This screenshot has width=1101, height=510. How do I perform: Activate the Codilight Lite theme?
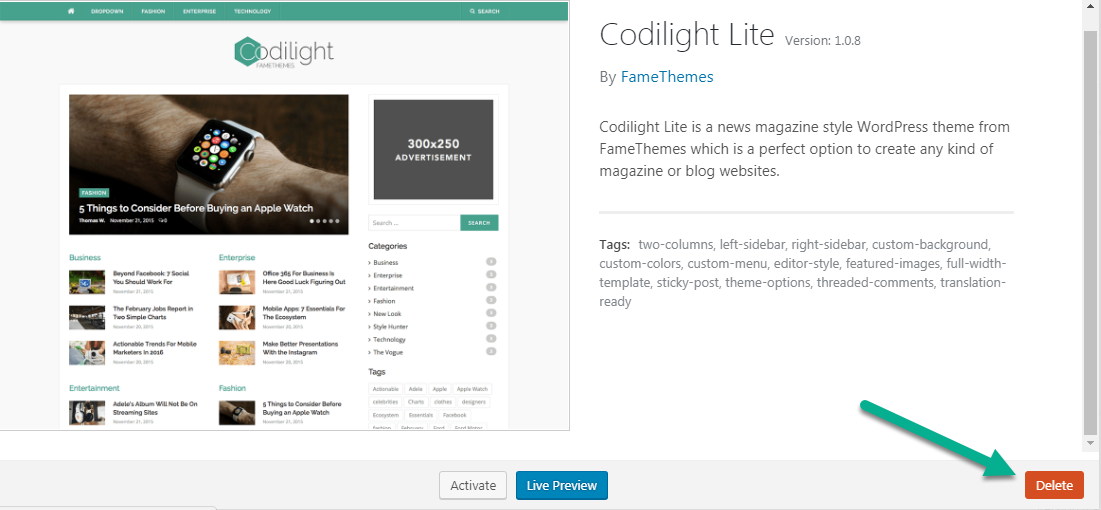click(x=473, y=486)
